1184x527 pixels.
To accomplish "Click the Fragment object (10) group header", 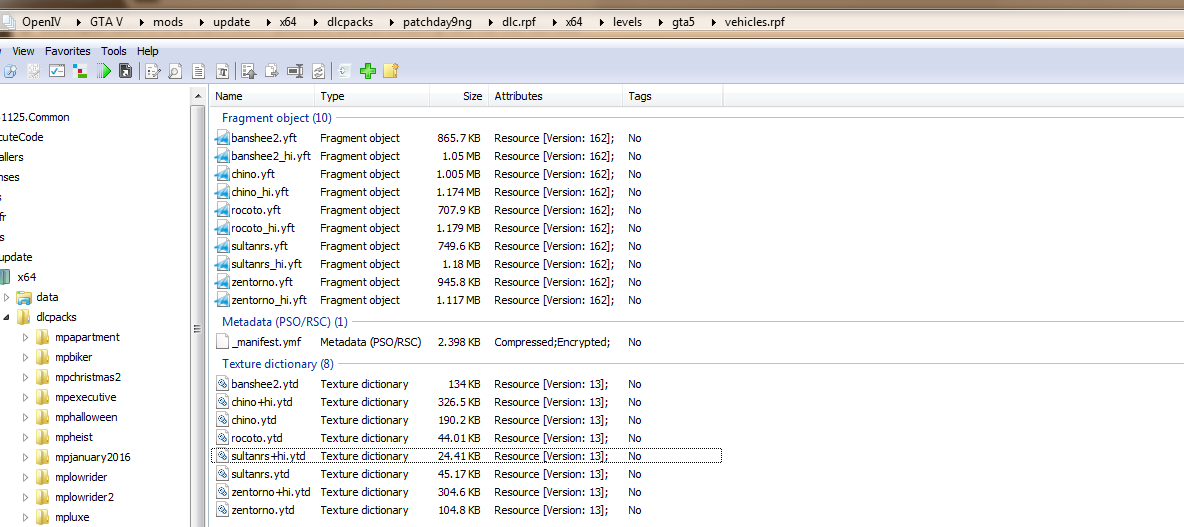I will click(276, 118).
